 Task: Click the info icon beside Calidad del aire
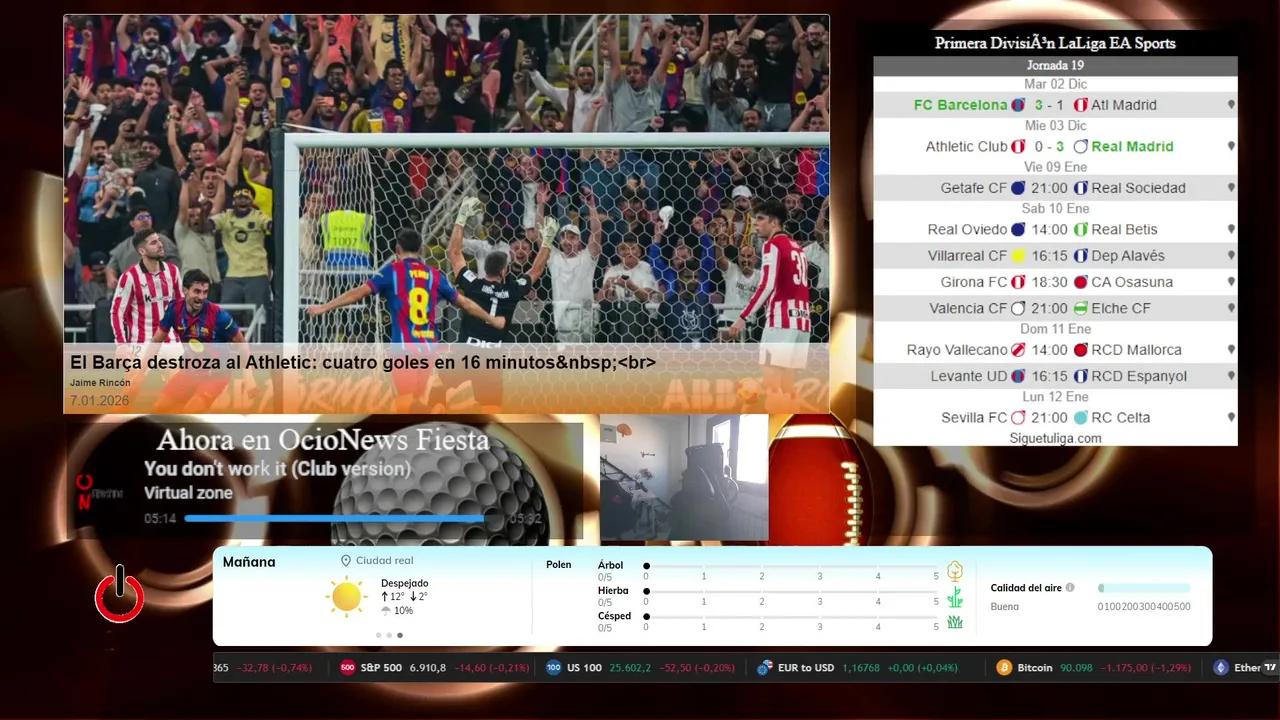(1070, 588)
